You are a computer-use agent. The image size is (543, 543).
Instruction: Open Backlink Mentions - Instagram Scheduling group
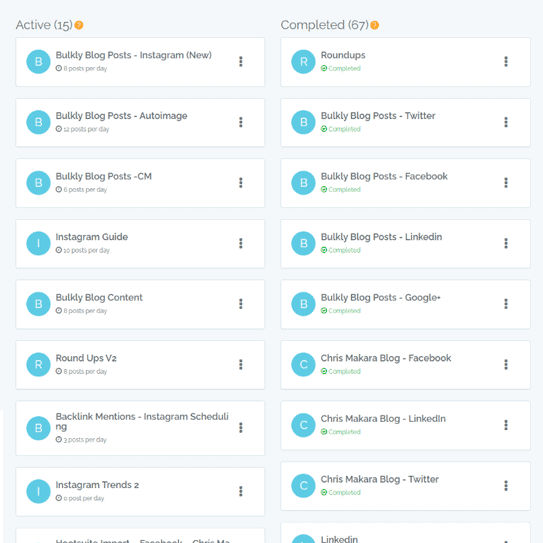click(x=142, y=421)
